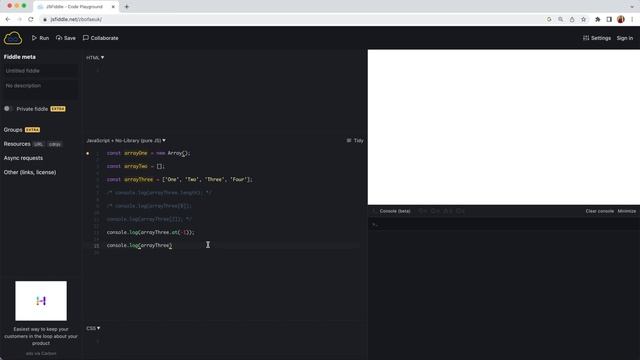Open the Chrome three-dot menu
Screen dimensions: 640x360
(x=632, y=19)
